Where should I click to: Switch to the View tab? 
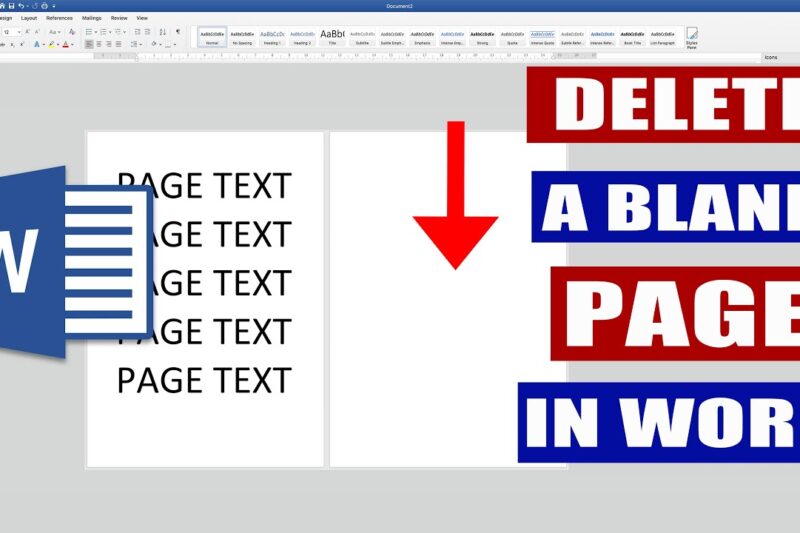142,18
